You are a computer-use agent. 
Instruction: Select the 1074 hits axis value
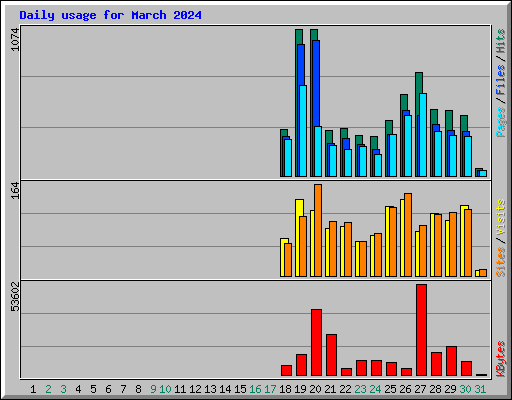tap(15, 40)
